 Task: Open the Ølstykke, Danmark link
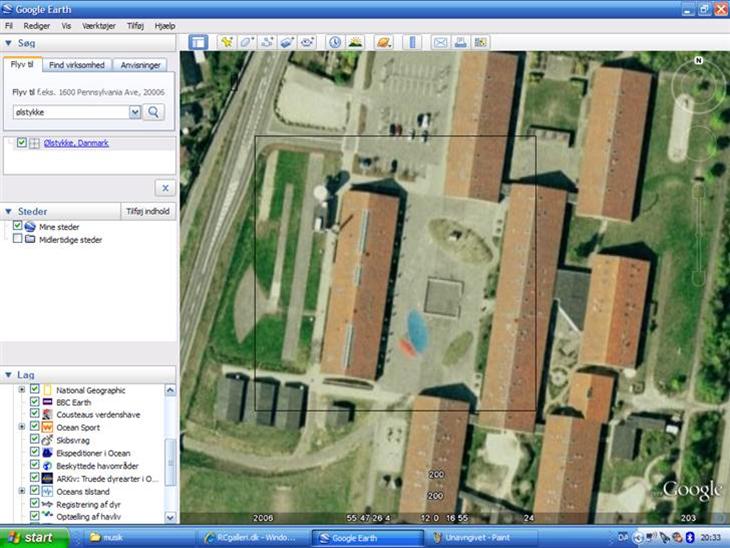pos(76,143)
